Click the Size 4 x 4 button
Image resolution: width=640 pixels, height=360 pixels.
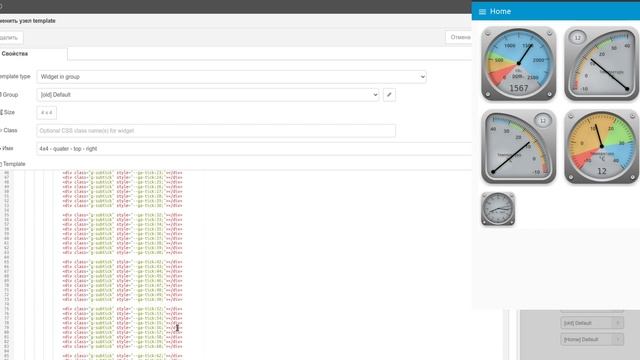(47, 113)
